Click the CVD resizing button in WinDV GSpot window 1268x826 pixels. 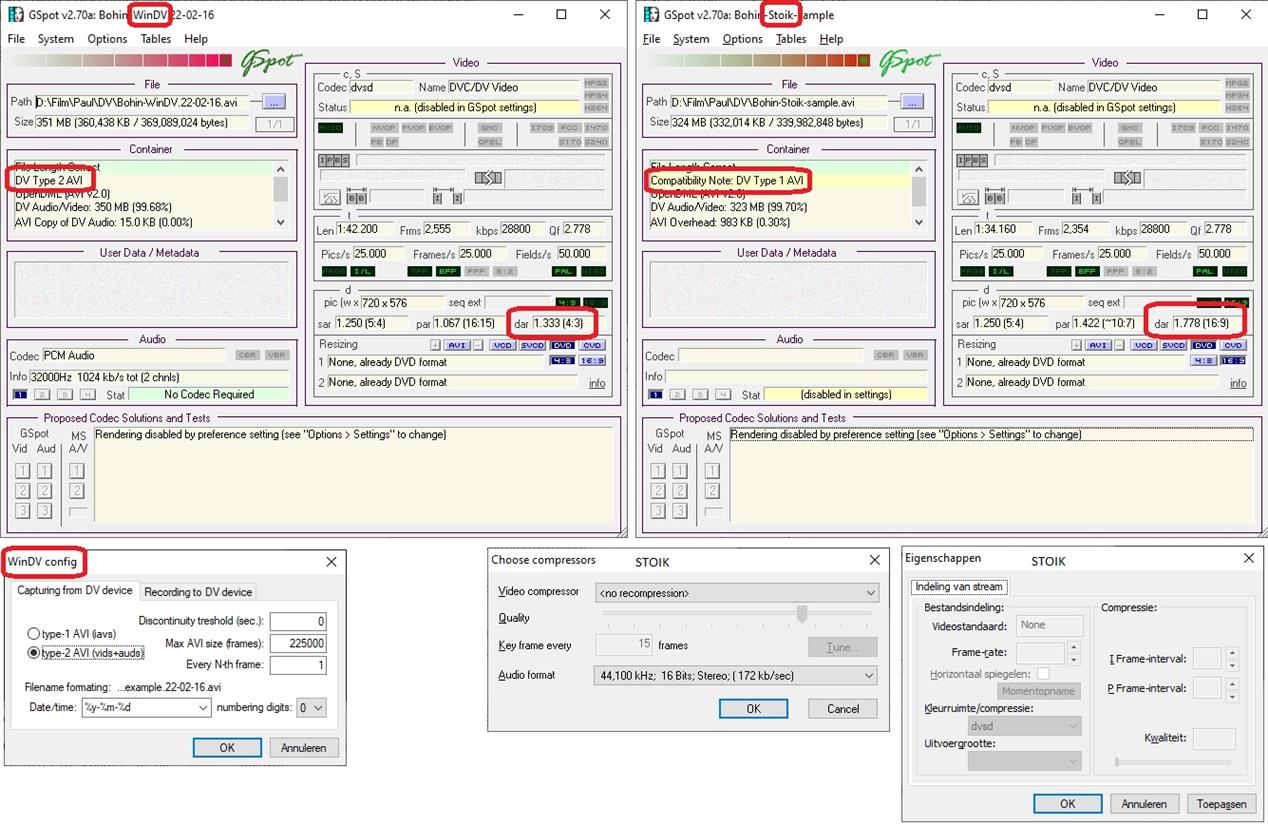pos(593,345)
